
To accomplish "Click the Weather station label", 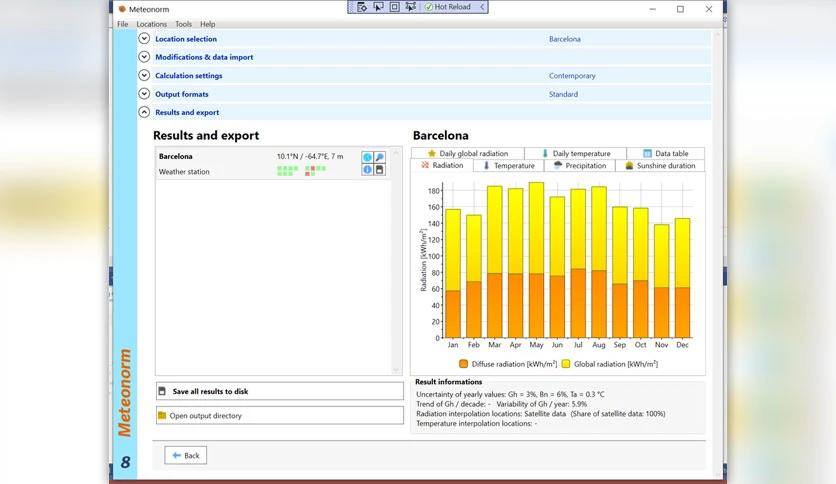I will point(184,172).
